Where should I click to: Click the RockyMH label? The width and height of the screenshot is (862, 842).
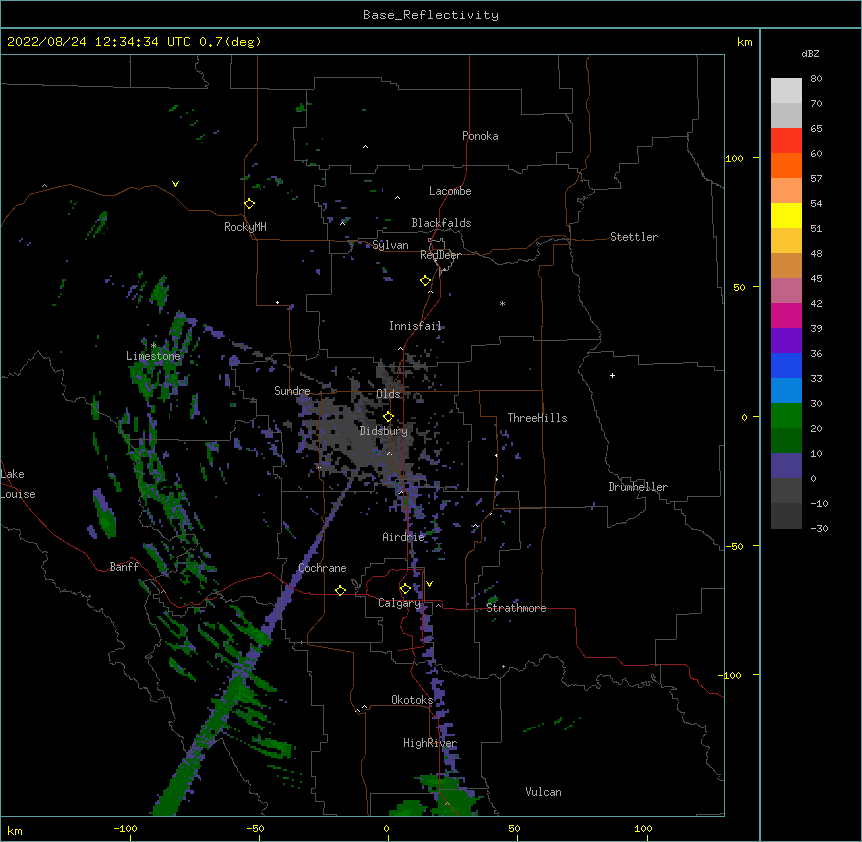(245, 226)
